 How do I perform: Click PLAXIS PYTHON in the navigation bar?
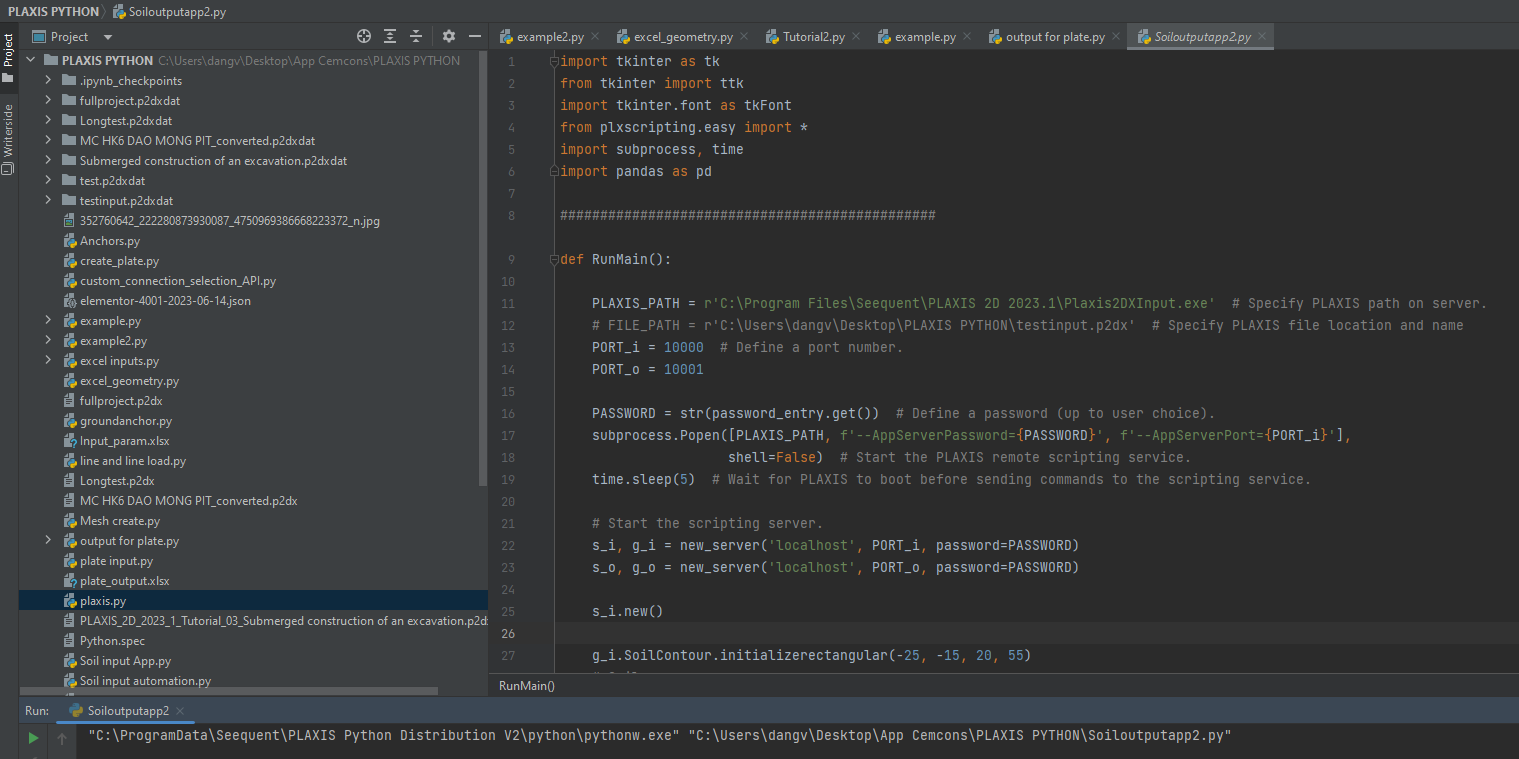point(53,11)
